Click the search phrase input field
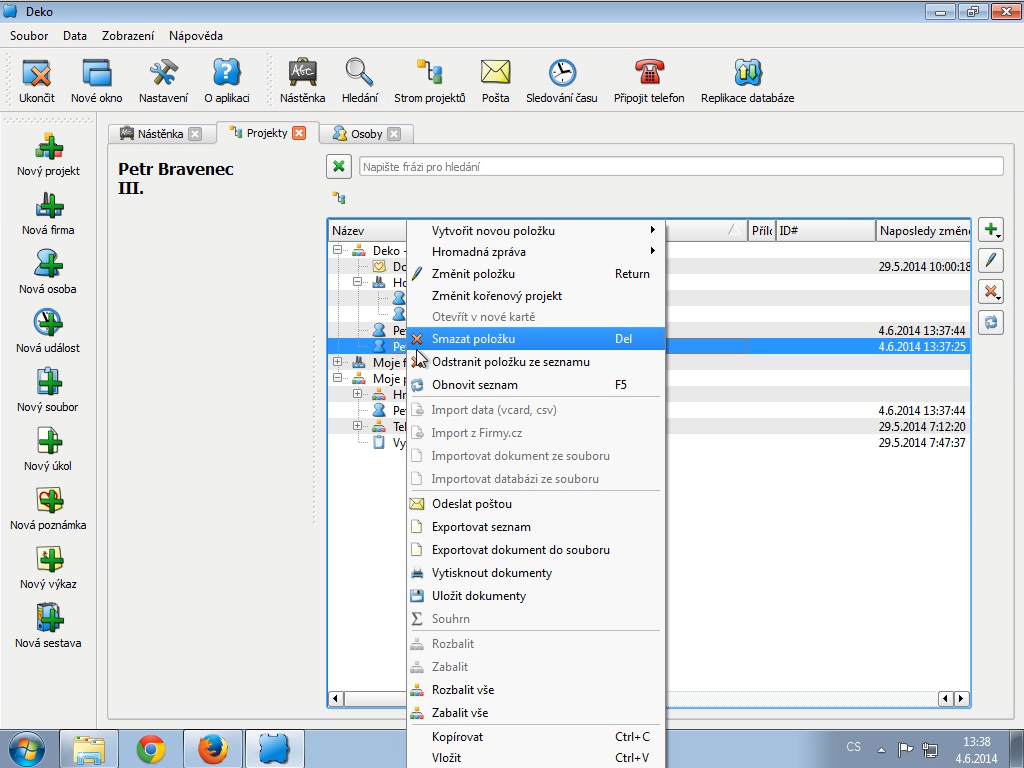The width and height of the screenshot is (1024, 768). point(680,167)
